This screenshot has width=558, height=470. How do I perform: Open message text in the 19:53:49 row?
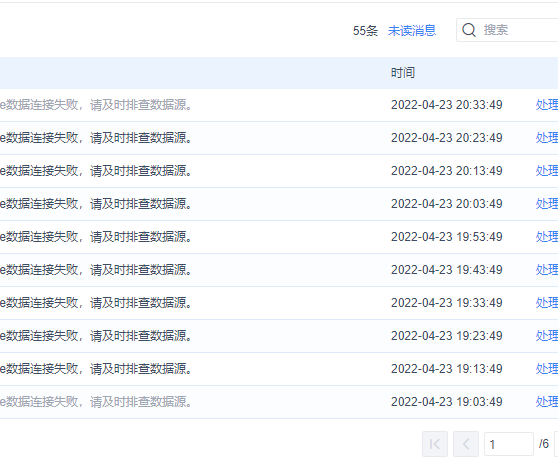pyautogui.click(x=96, y=237)
